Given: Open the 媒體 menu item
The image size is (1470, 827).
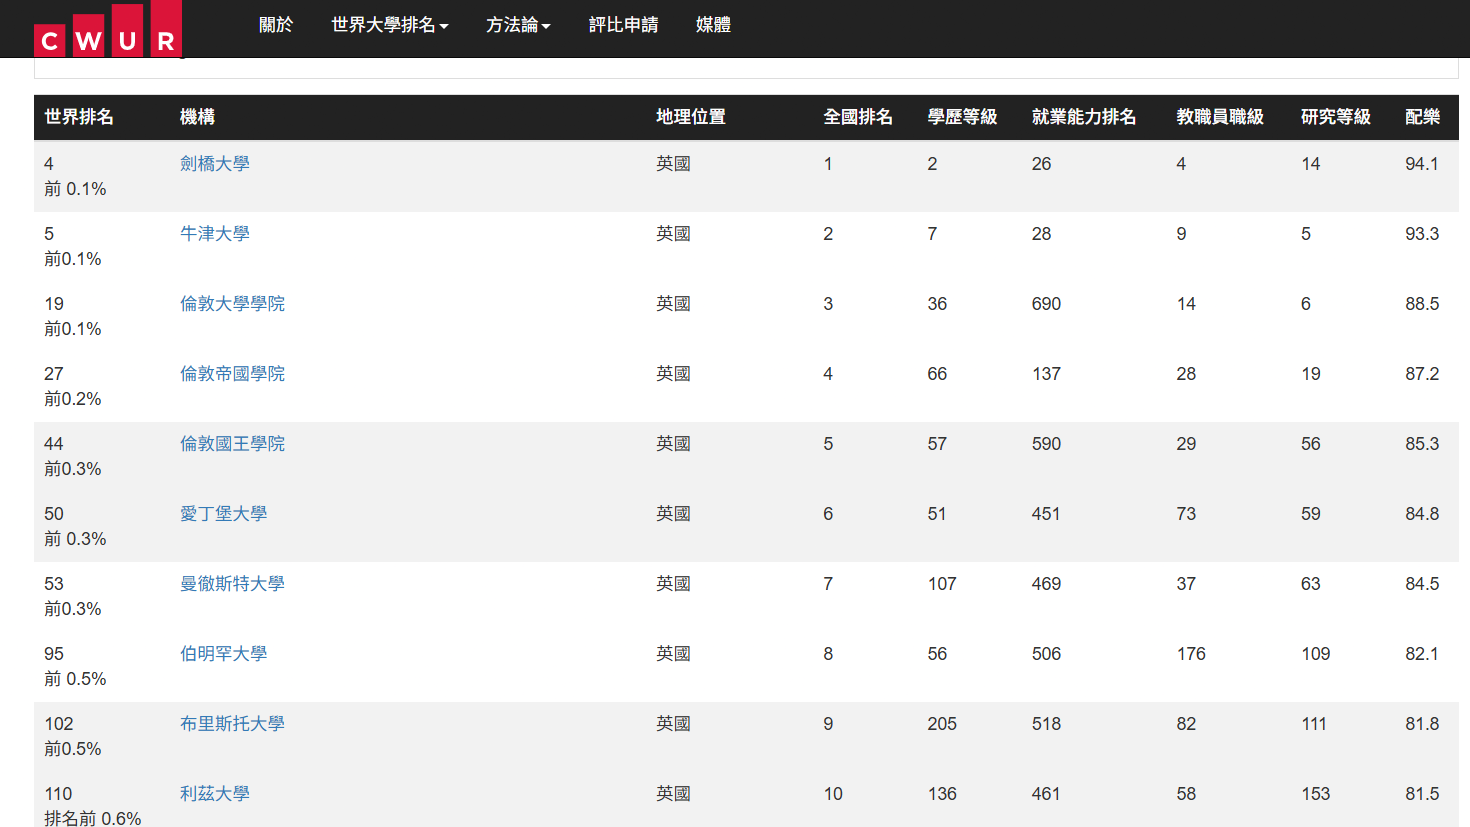Looking at the screenshot, I should point(713,25).
